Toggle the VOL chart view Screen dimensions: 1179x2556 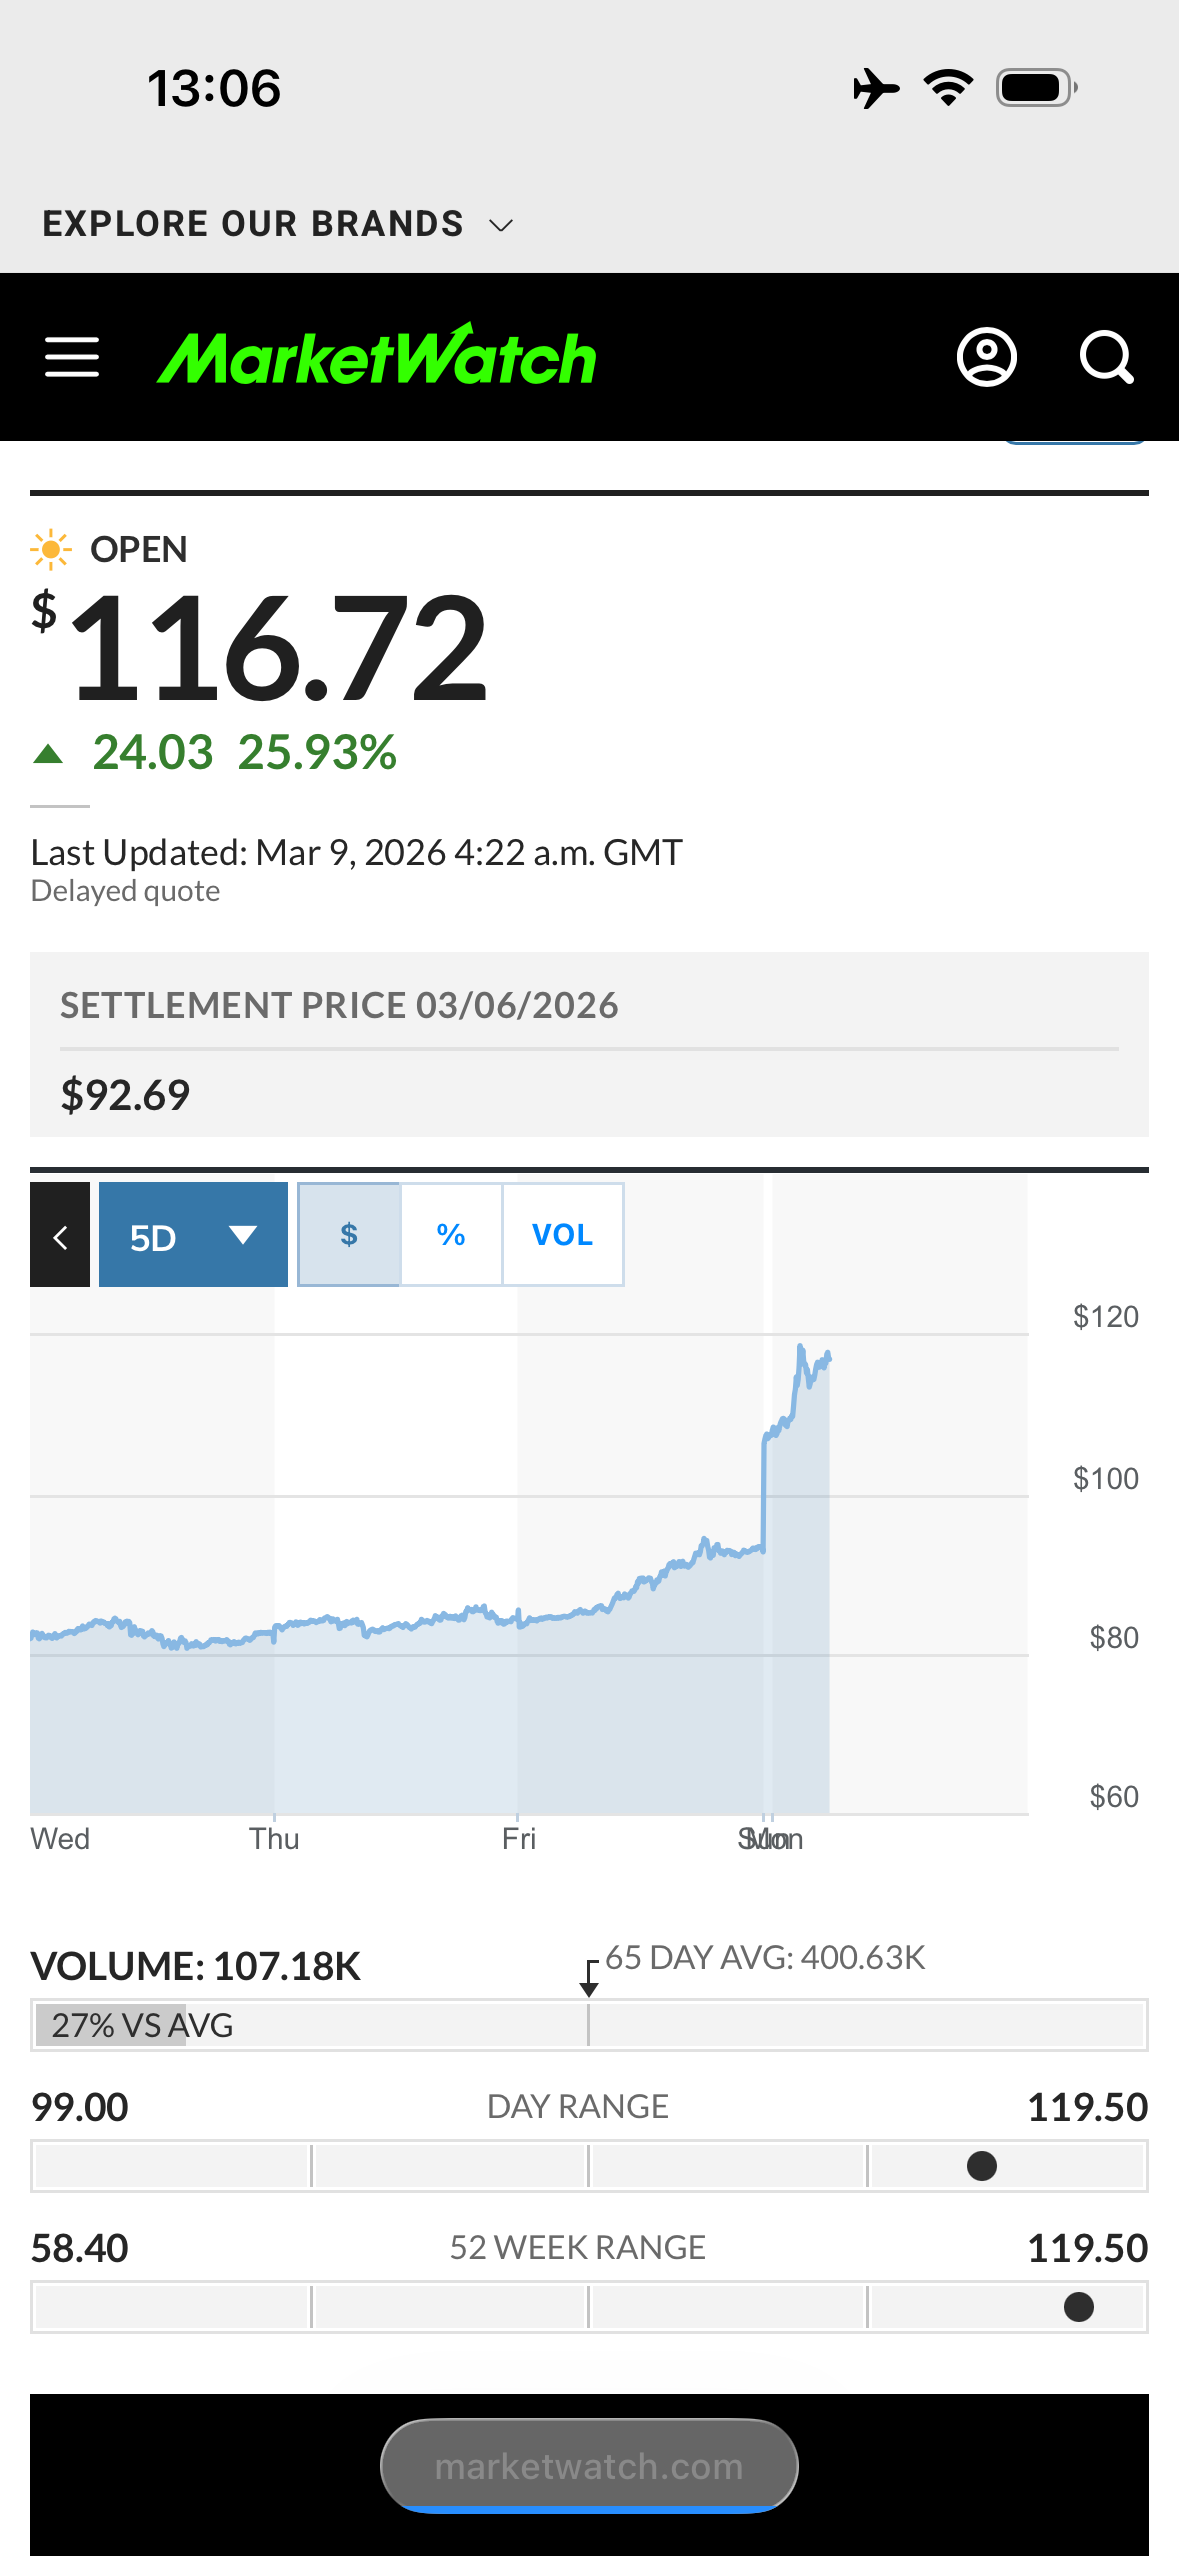(562, 1235)
